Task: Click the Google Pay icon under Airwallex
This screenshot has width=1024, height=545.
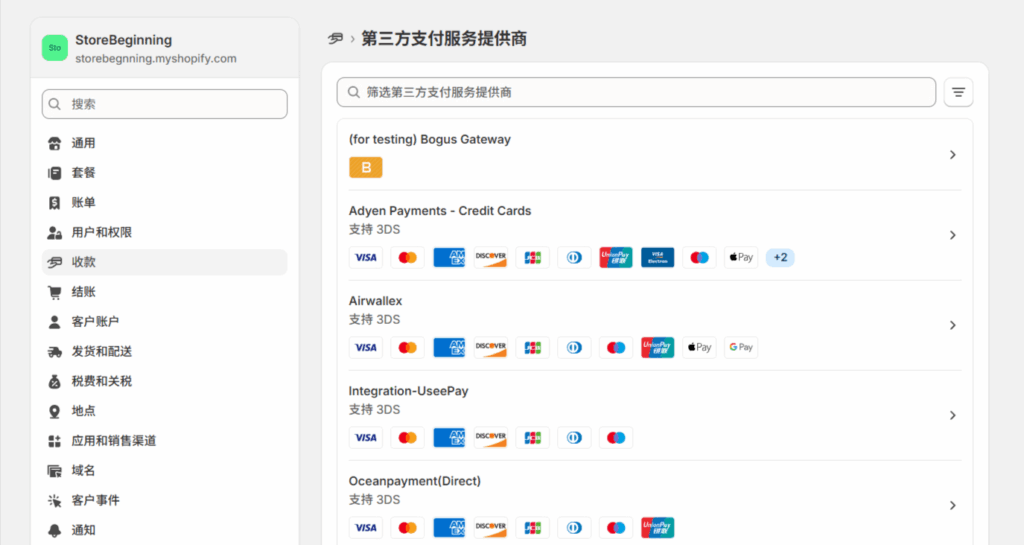Action: tap(740, 347)
